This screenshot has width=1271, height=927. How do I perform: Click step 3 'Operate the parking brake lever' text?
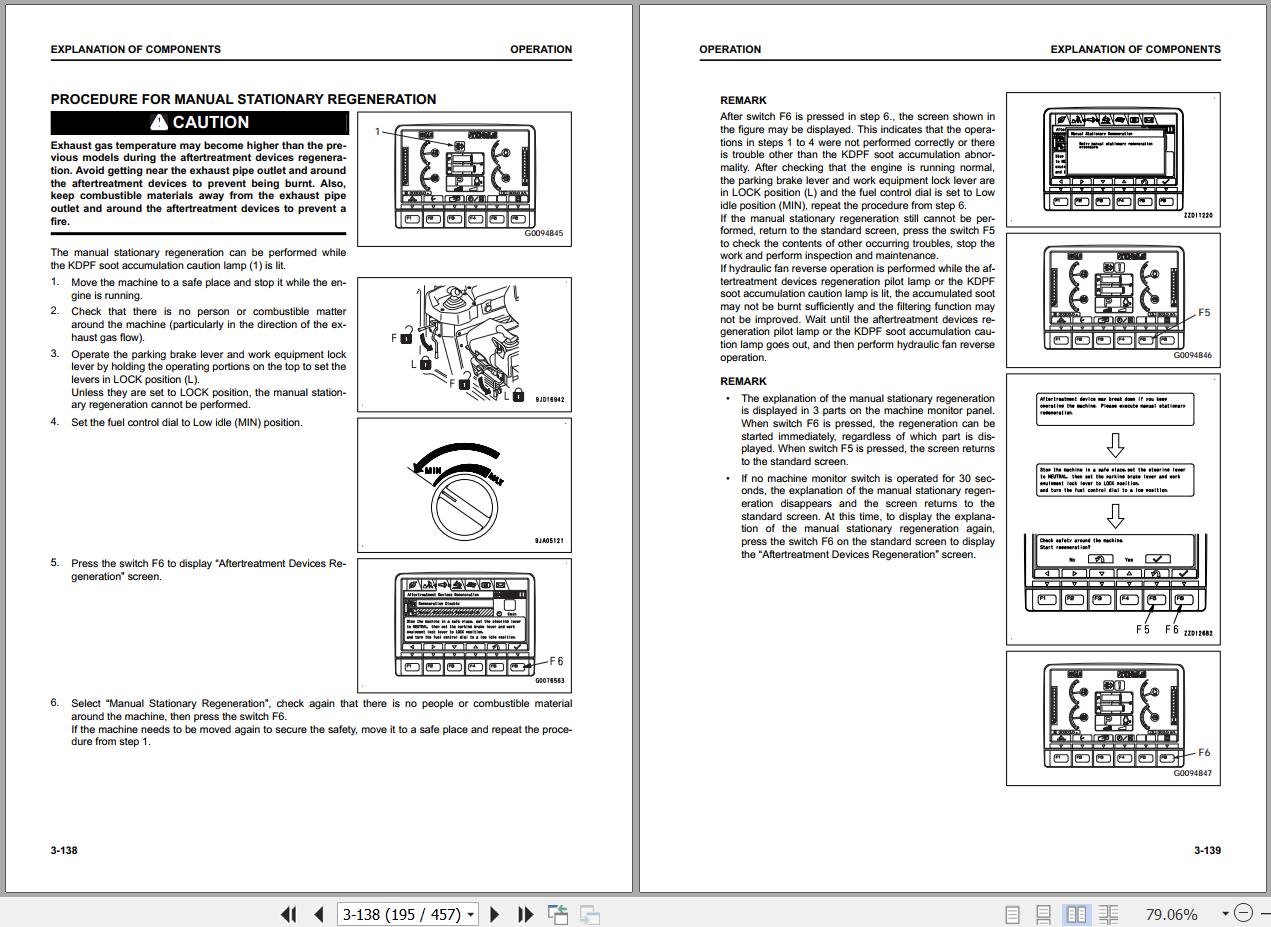tap(208, 379)
